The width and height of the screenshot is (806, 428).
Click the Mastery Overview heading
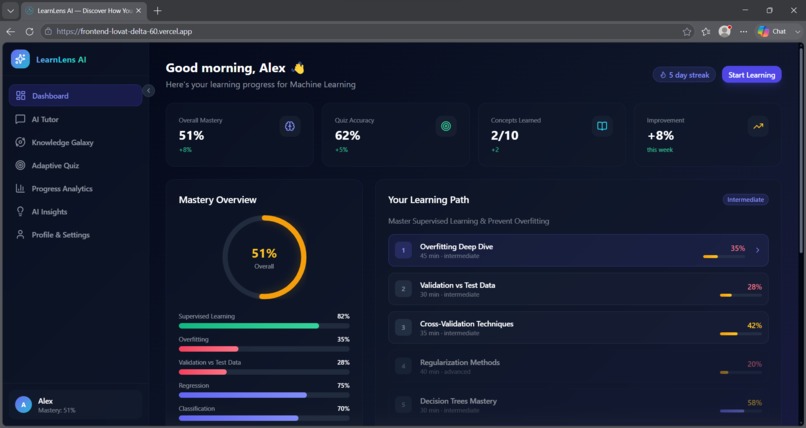[217, 200]
